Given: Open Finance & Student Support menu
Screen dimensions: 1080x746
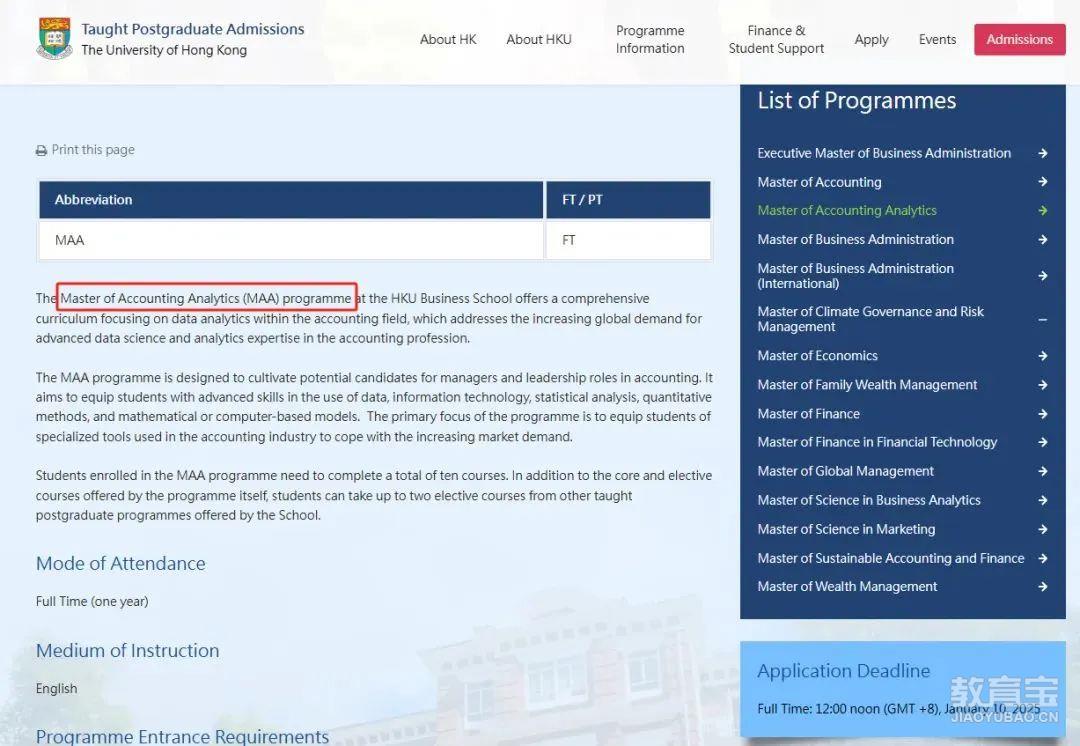Looking at the screenshot, I should 776,39.
